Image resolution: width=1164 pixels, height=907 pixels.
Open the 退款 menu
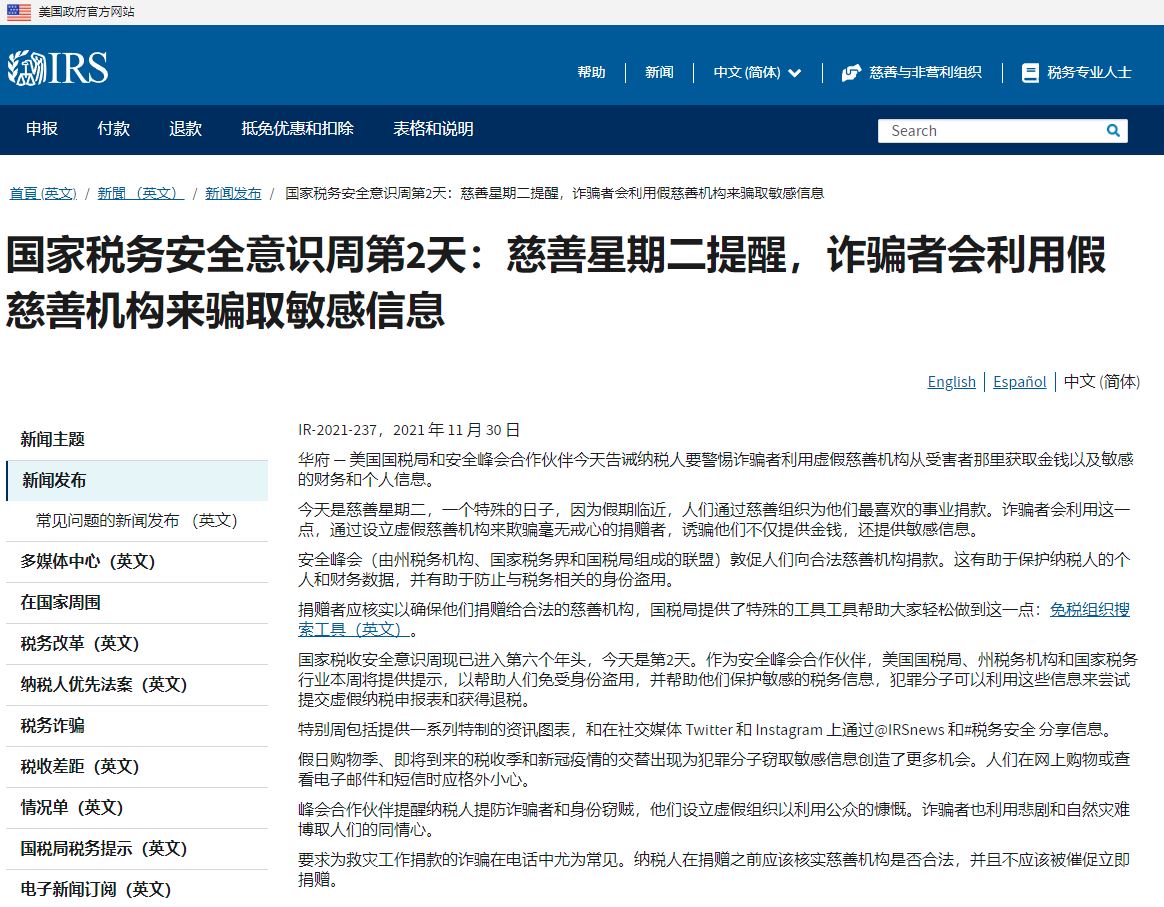(185, 129)
